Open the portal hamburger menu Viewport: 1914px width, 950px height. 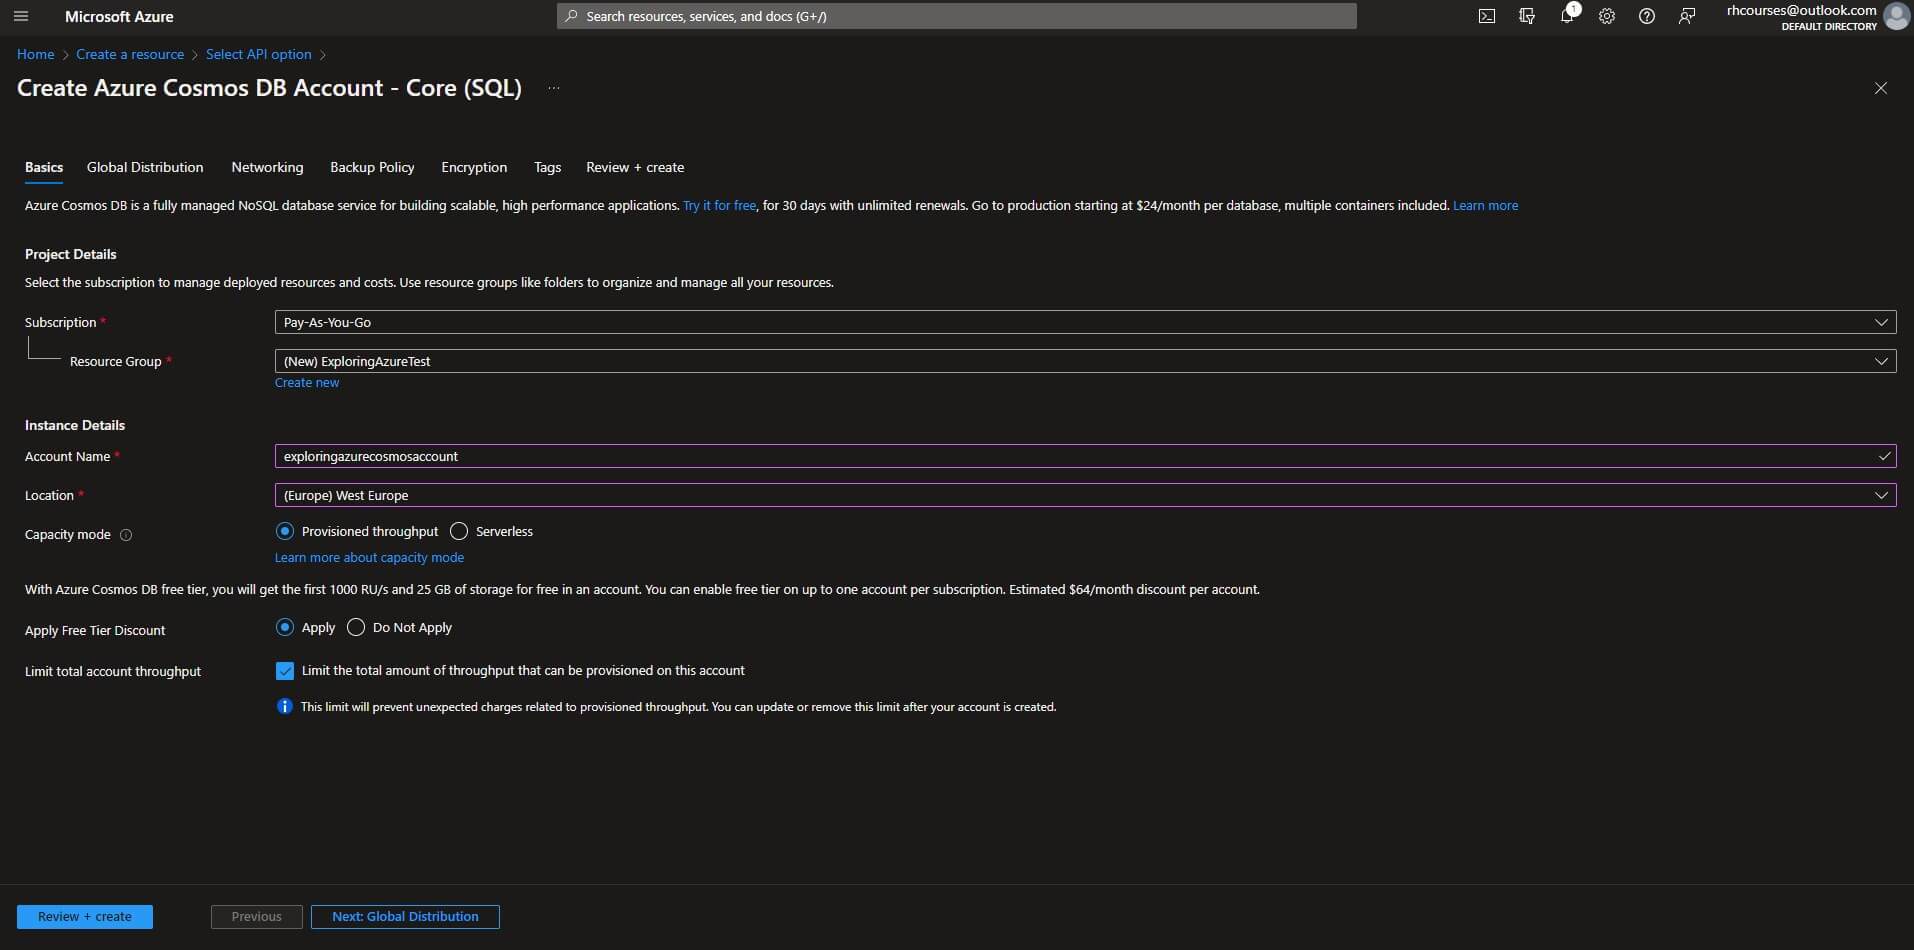pos(21,16)
